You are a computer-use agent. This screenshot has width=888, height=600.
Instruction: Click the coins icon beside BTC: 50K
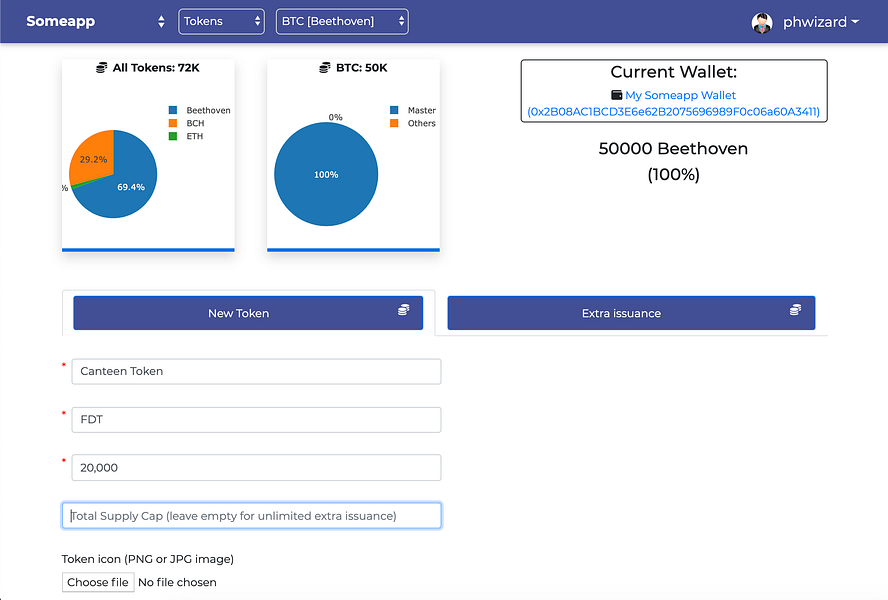click(x=325, y=68)
